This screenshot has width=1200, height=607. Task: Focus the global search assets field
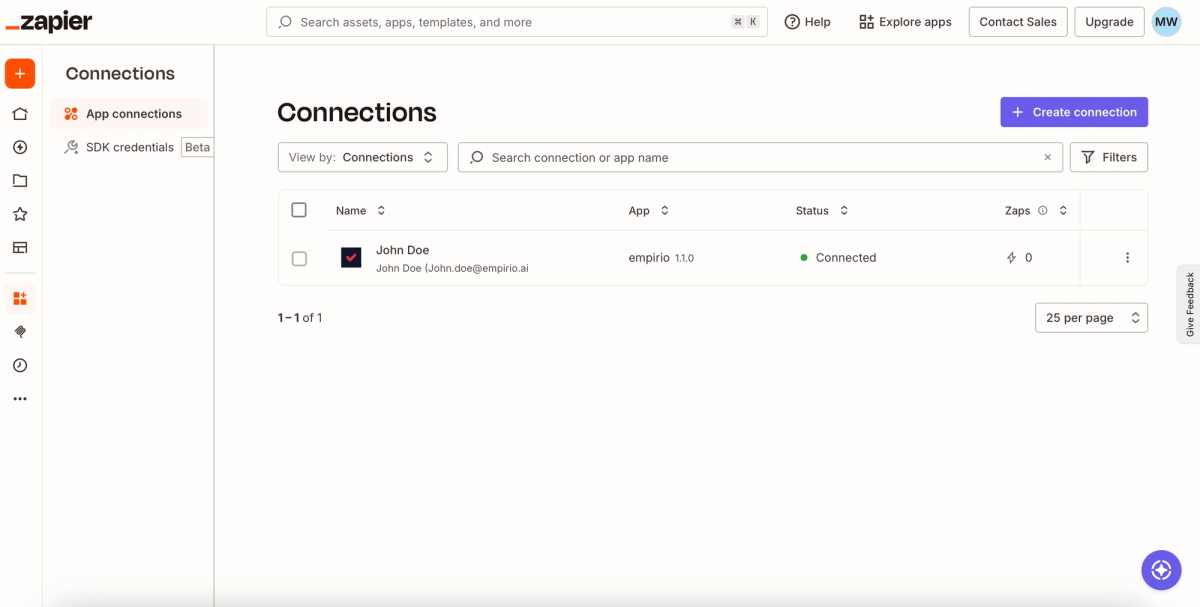[x=517, y=22]
